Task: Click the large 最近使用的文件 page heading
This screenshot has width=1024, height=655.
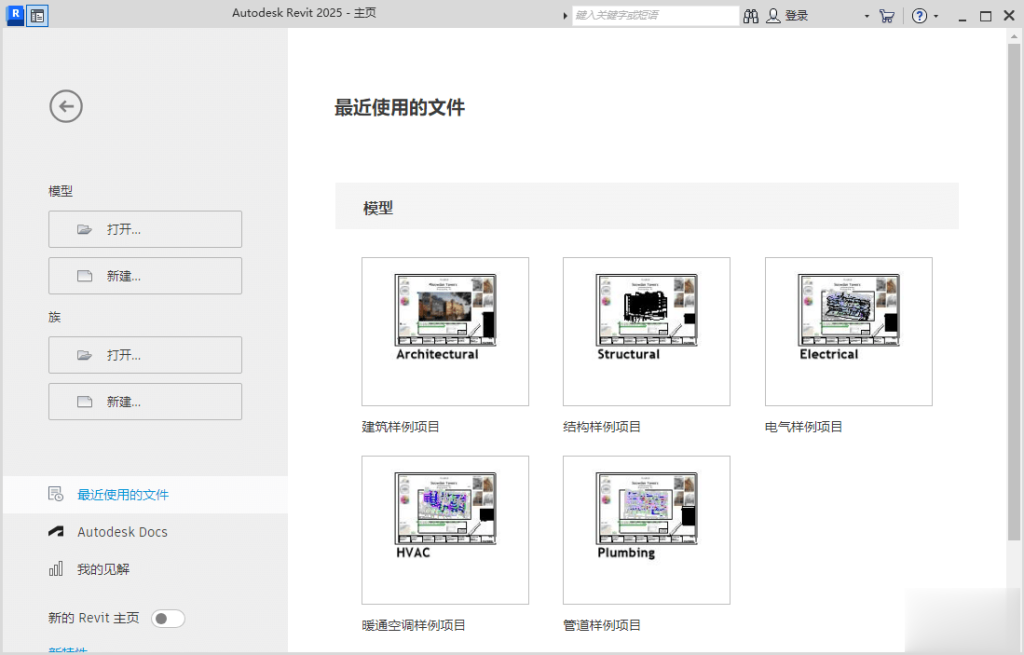Action: (400, 107)
